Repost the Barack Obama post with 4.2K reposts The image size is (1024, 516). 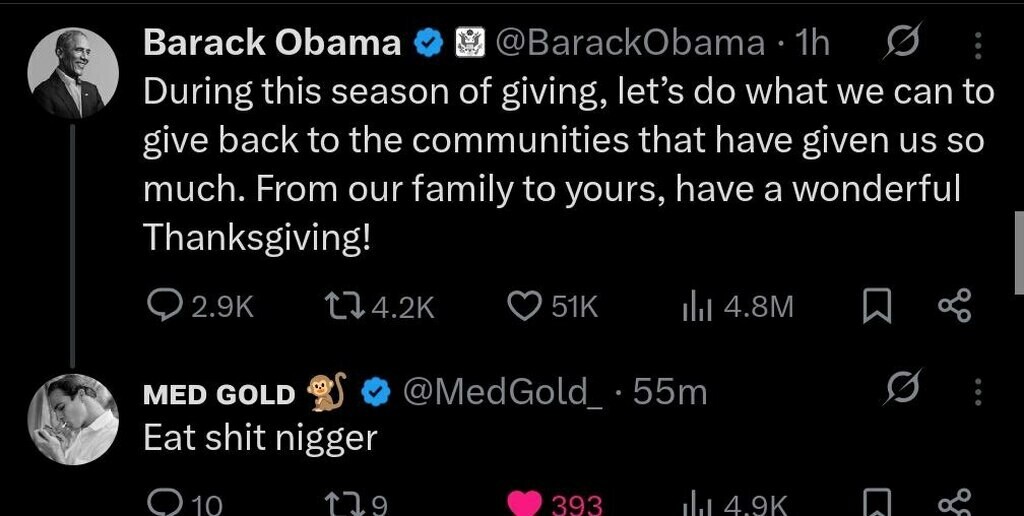point(345,307)
